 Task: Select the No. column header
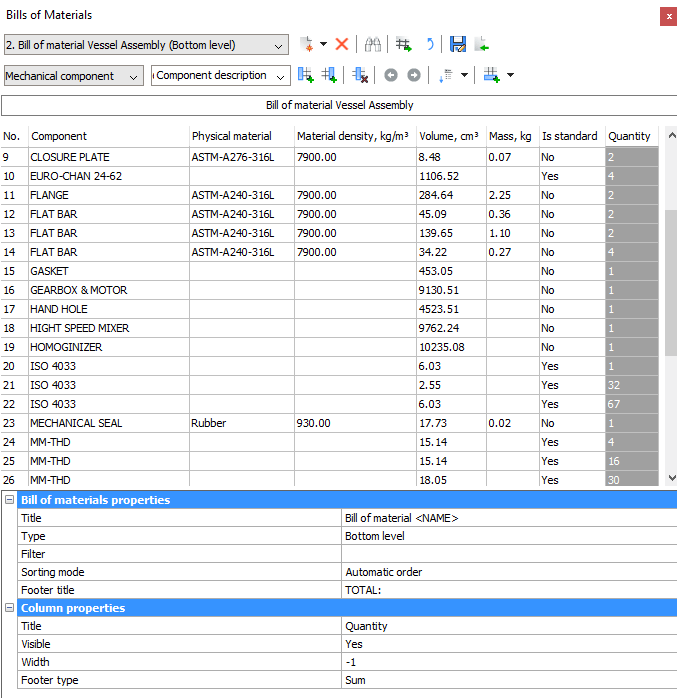point(14,136)
